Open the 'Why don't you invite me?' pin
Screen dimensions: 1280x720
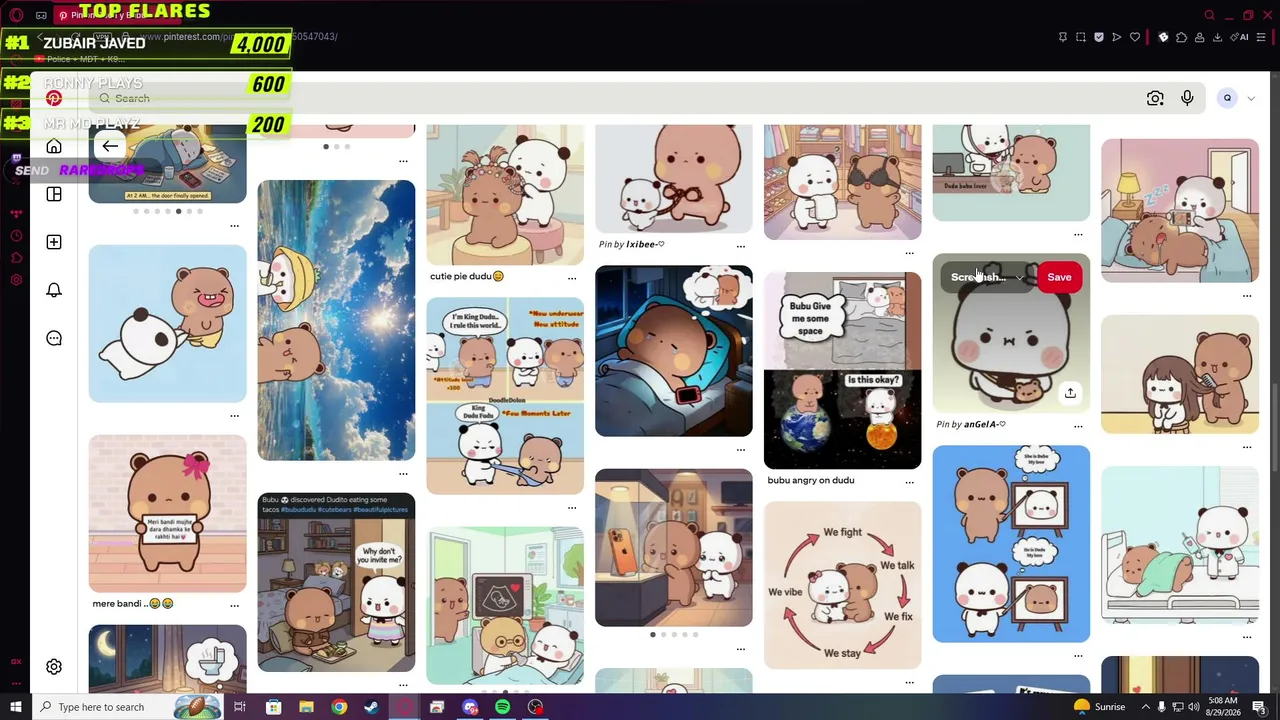(336, 582)
